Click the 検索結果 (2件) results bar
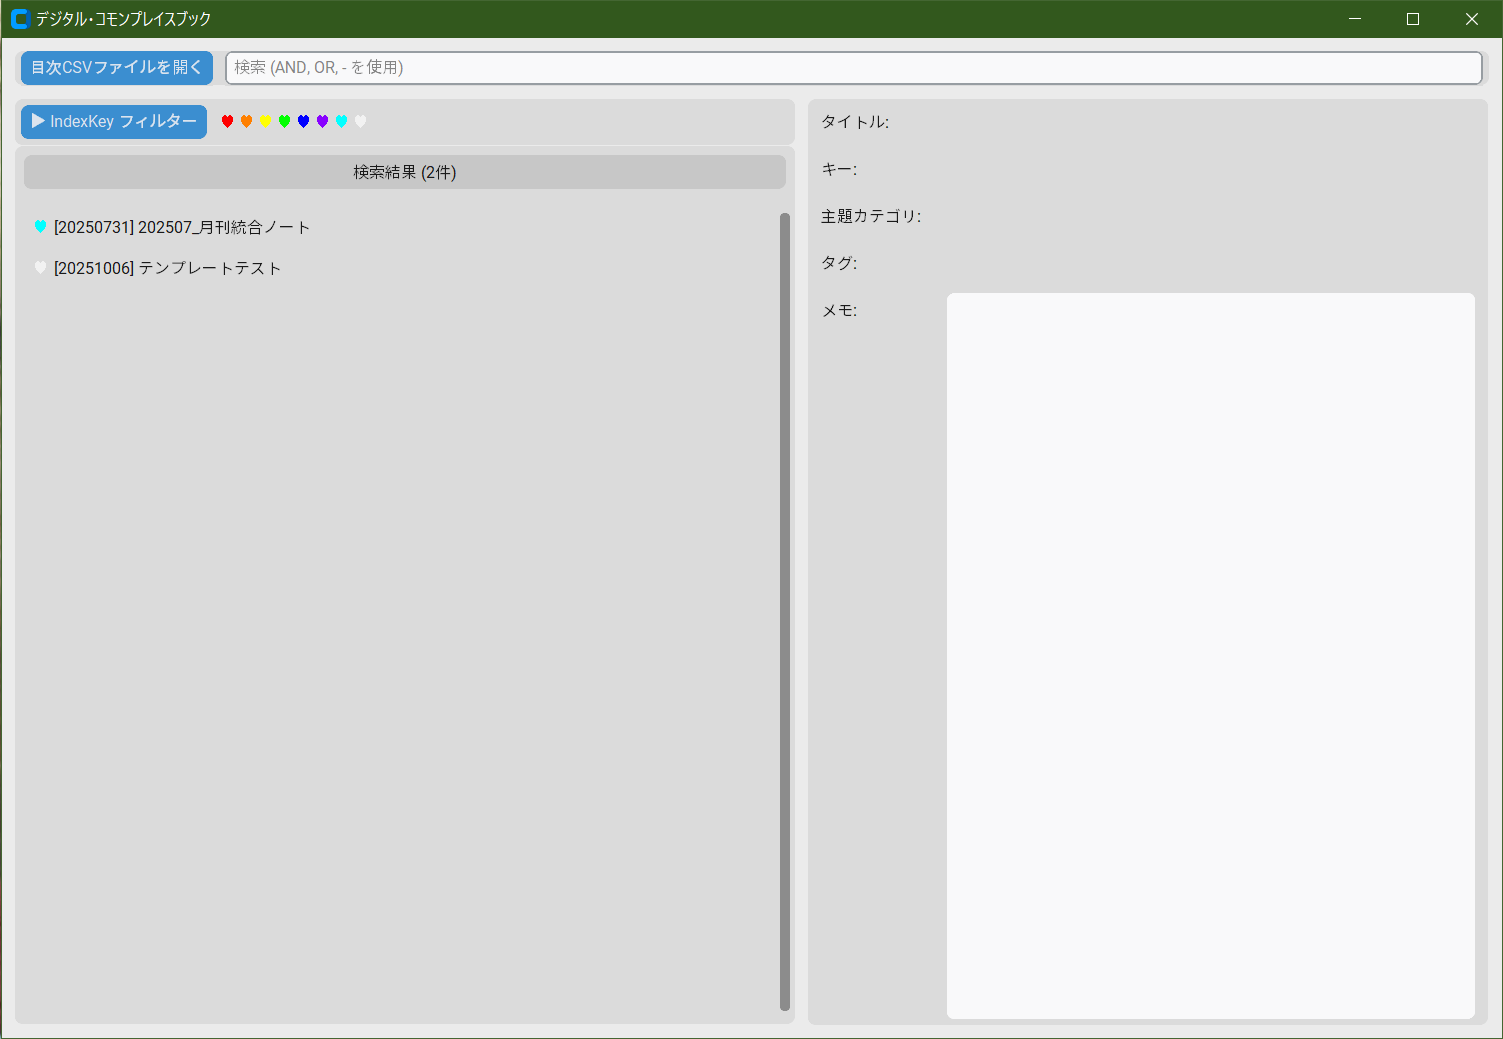 coord(404,171)
